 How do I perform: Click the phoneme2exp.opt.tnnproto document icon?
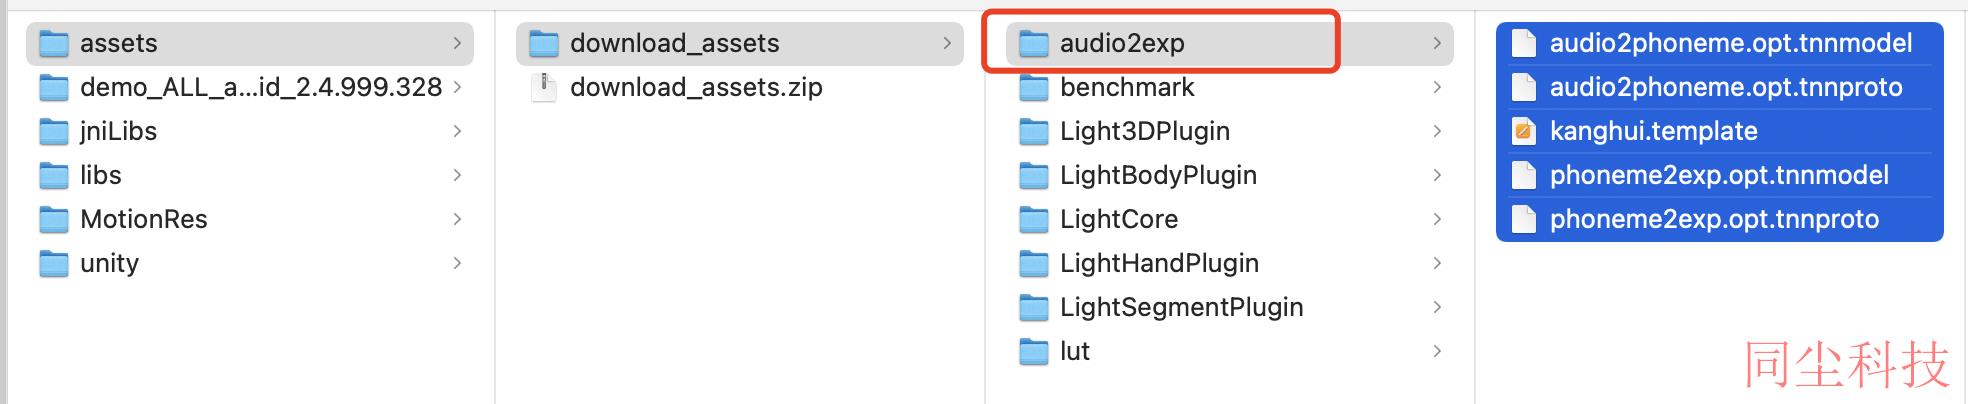(1523, 219)
